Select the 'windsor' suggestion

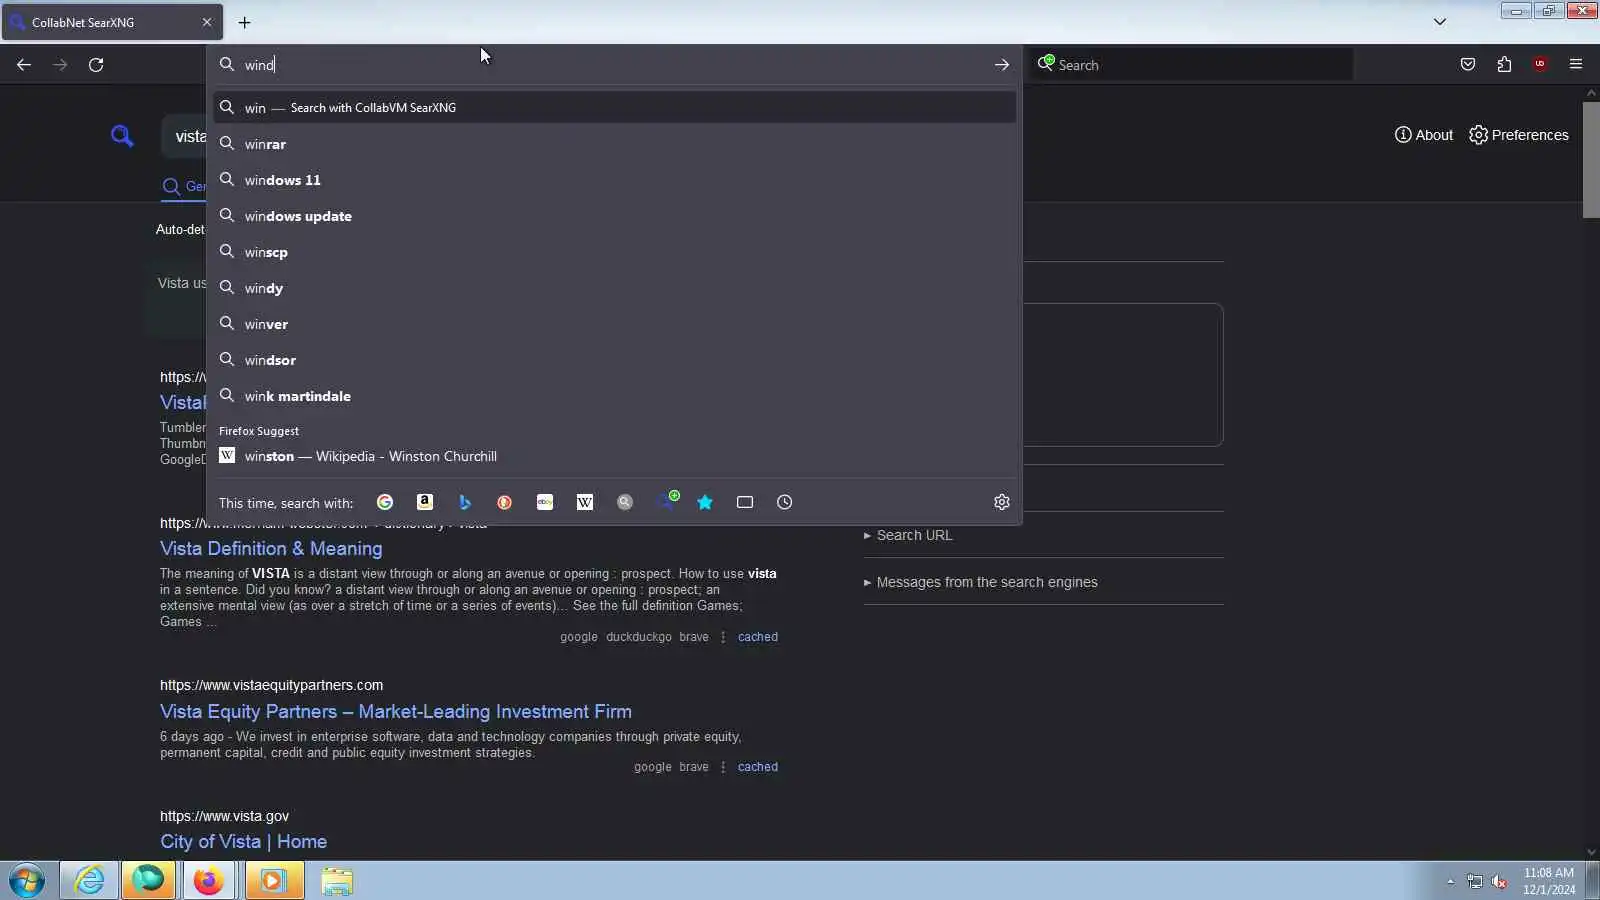615,360
